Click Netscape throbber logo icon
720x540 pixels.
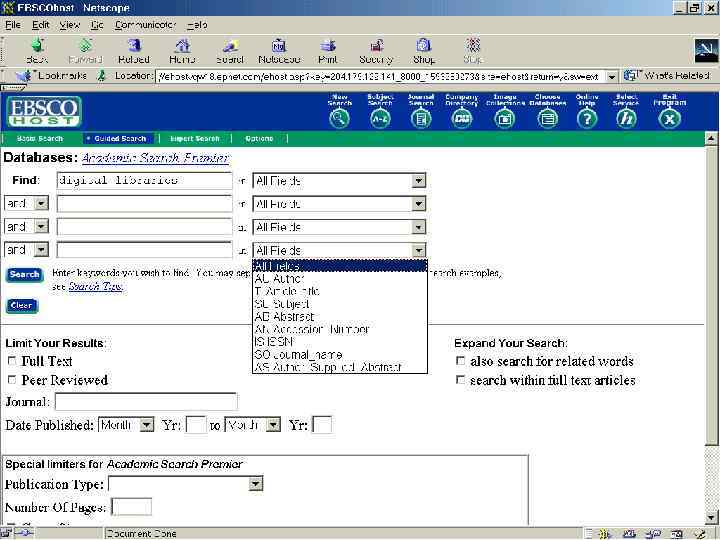tap(706, 51)
